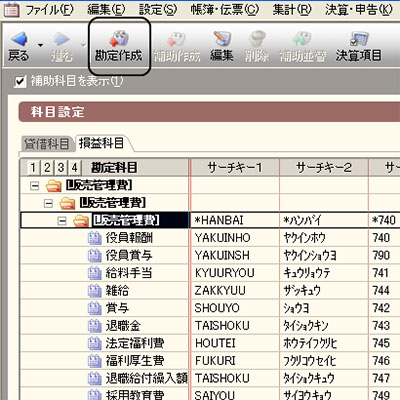
Task: Open the 編集(E) menu
Action: click(106, 10)
